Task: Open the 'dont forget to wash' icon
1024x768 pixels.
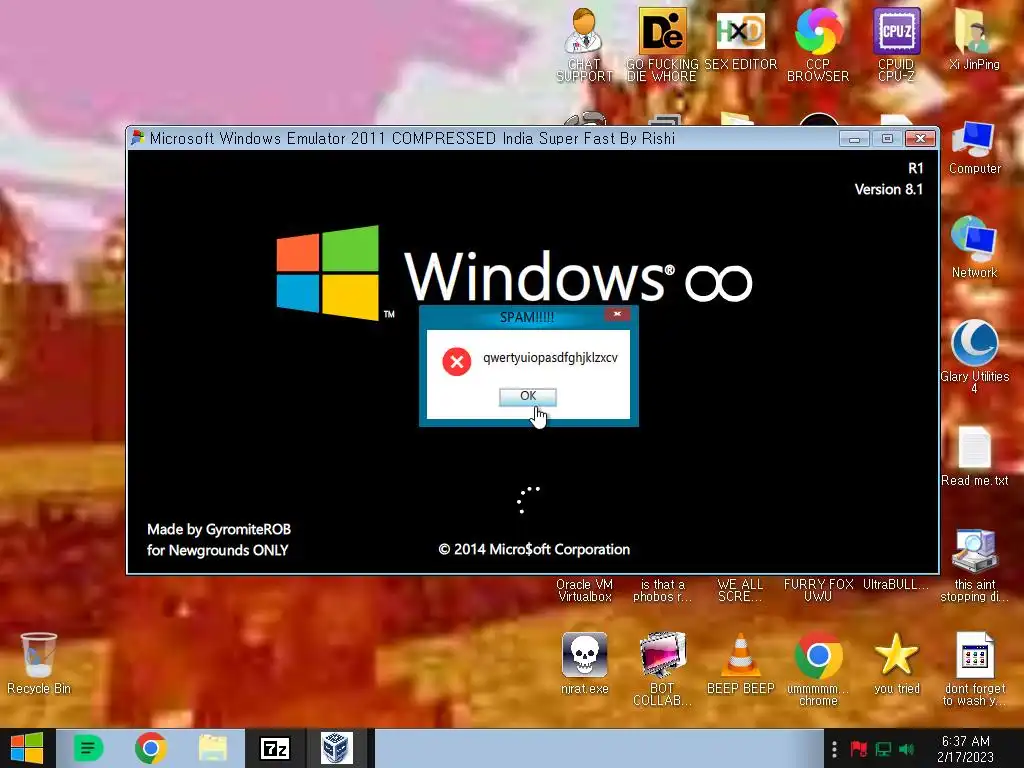Action: (974, 669)
